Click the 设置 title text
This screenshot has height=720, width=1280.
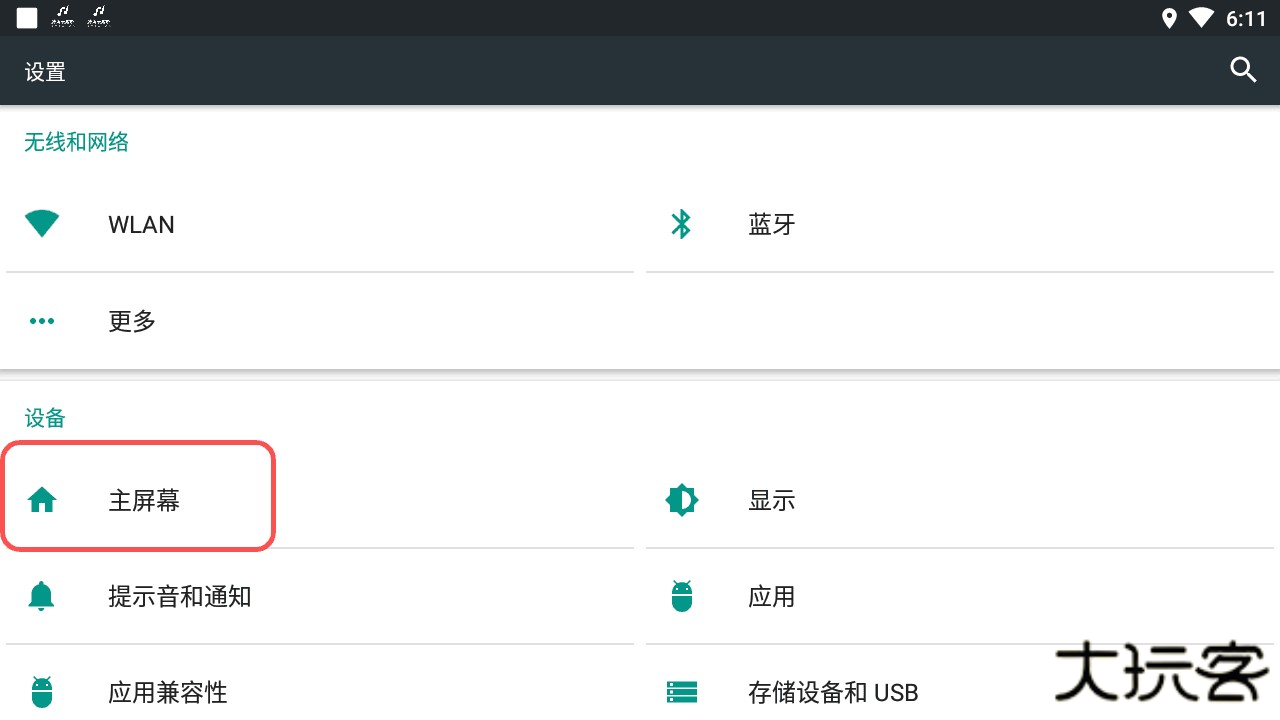[x=44, y=71]
